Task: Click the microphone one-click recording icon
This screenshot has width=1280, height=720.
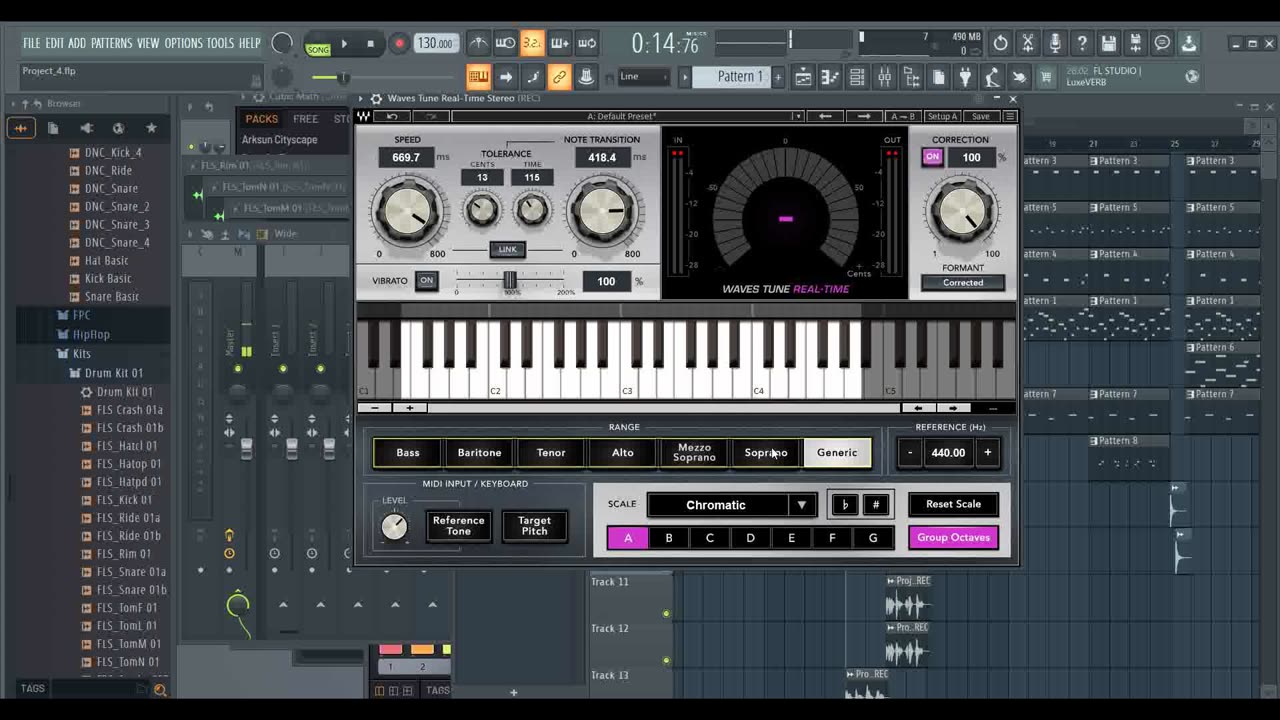Action: click(x=1054, y=43)
